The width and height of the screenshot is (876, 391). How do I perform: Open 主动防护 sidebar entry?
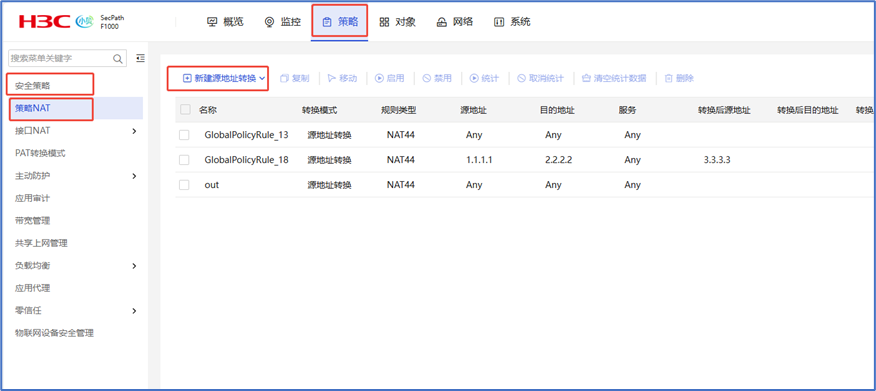point(32,176)
